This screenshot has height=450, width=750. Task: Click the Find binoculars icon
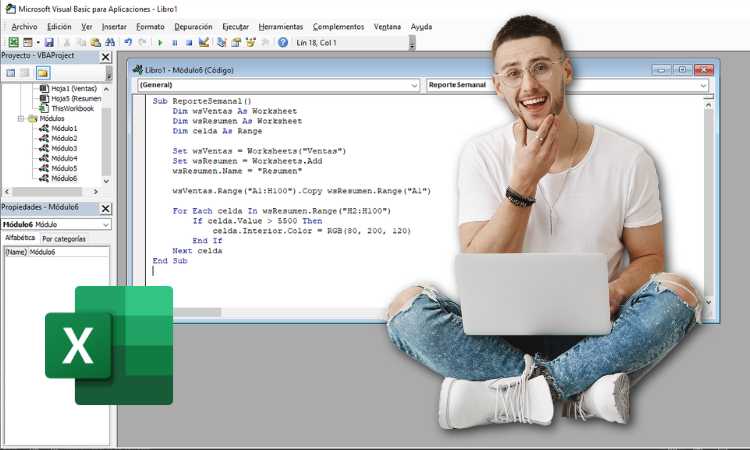109,43
